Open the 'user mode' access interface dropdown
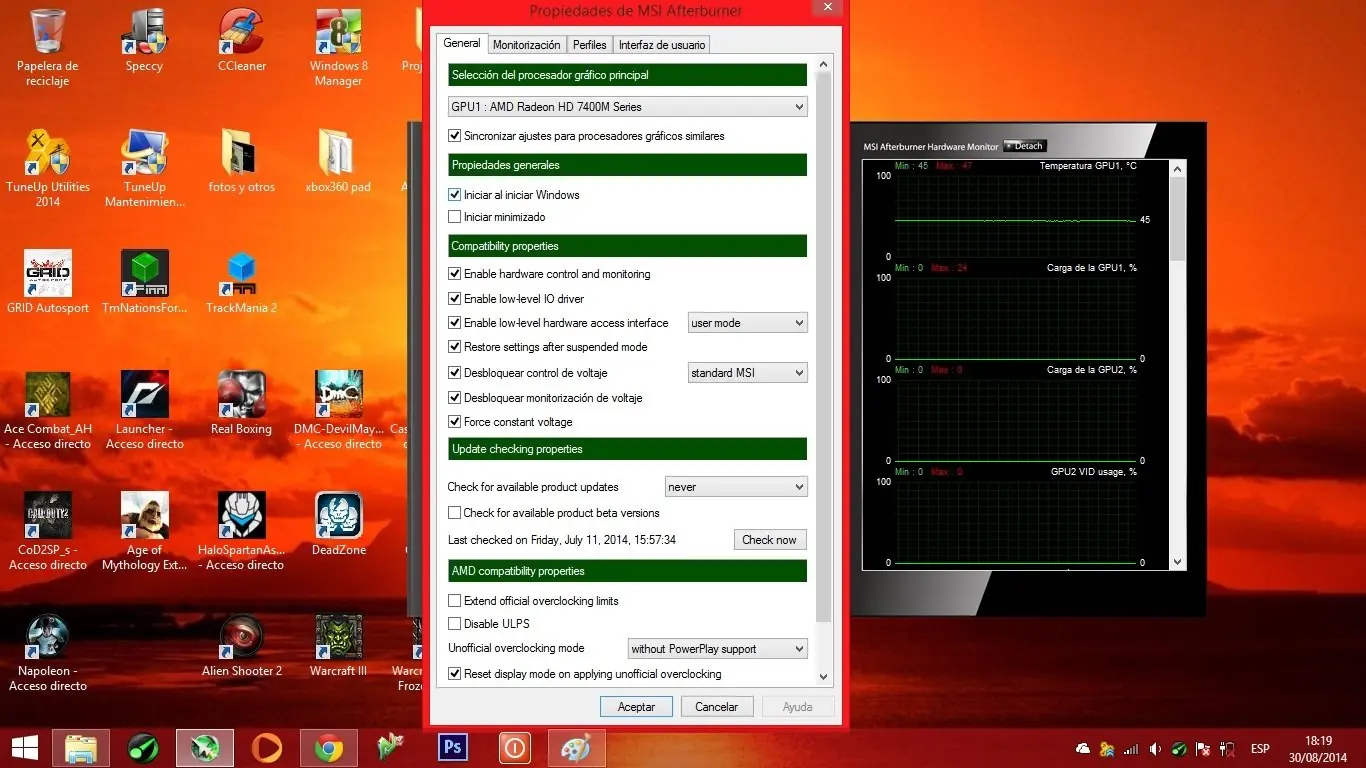The image size is (1366, 768). pyautogui.click(x=747, y=323)
